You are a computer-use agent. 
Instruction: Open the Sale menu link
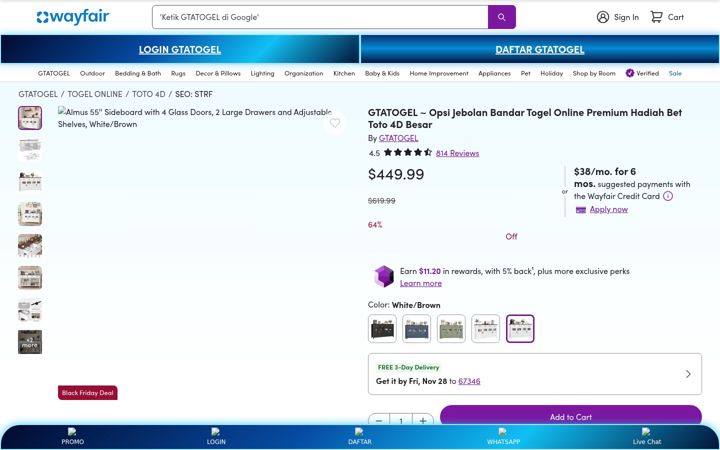[675, 73]
